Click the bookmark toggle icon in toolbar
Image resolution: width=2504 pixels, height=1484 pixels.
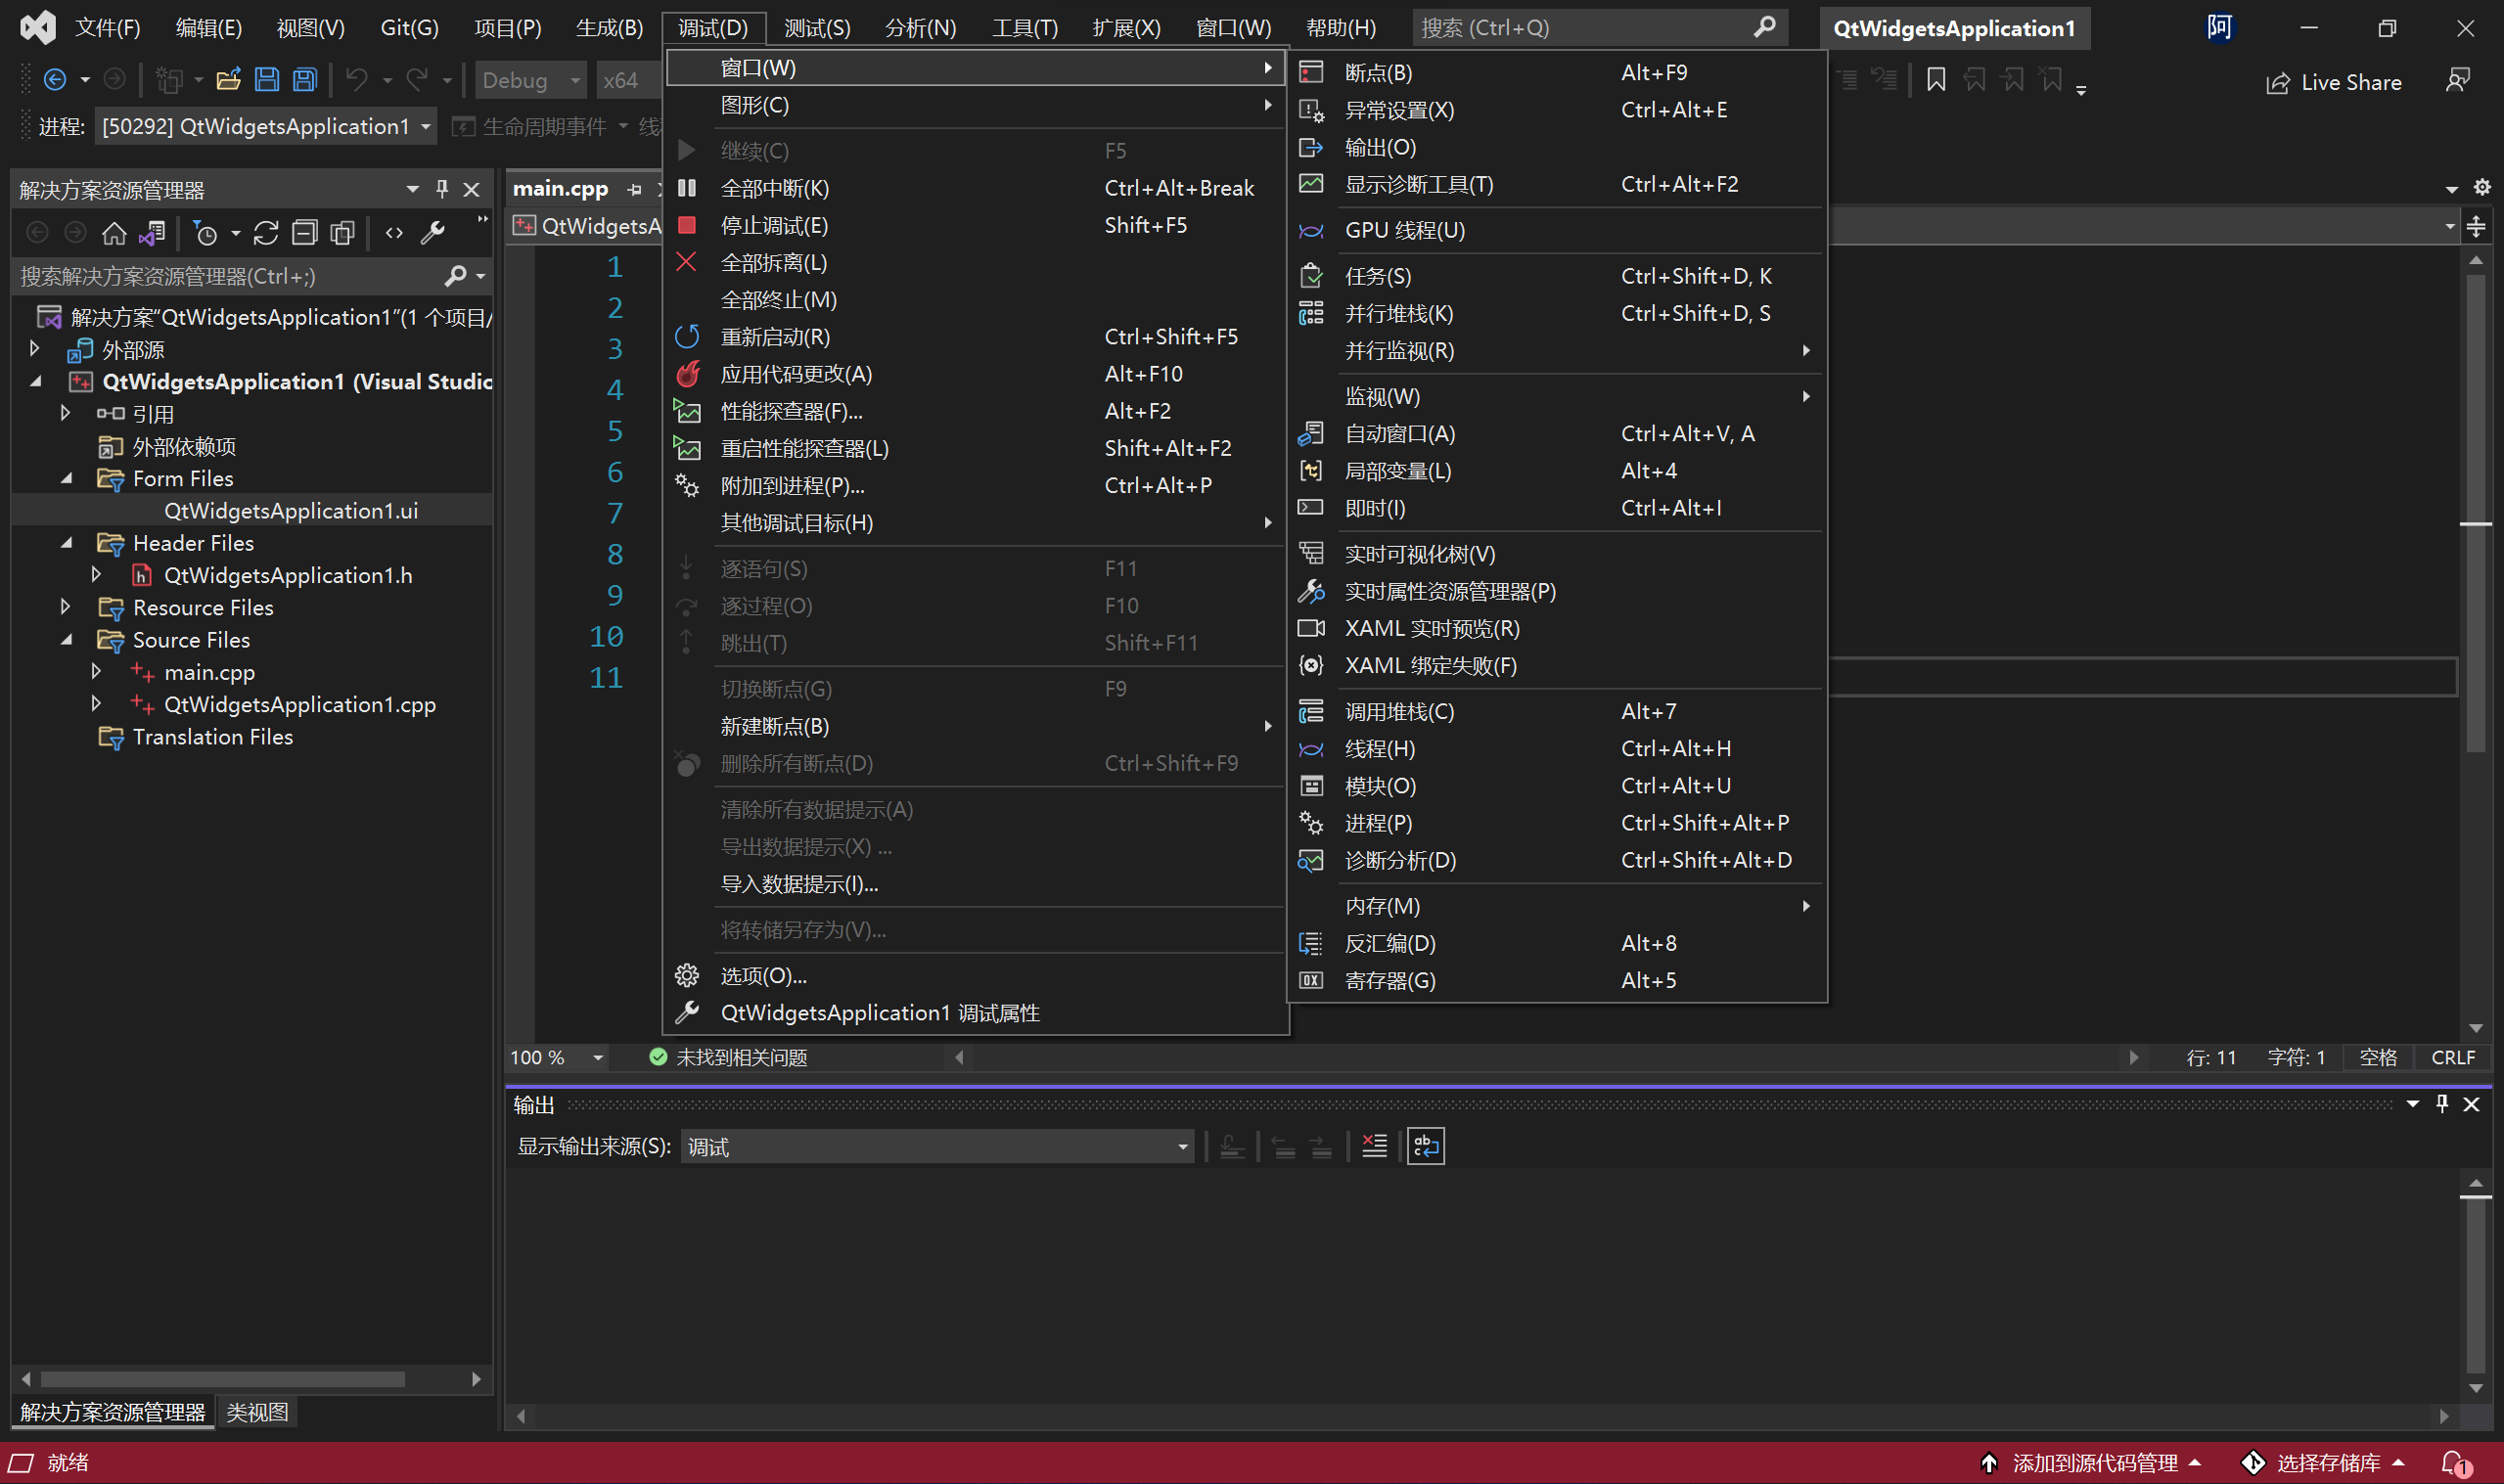click(x=1936, y=80)
